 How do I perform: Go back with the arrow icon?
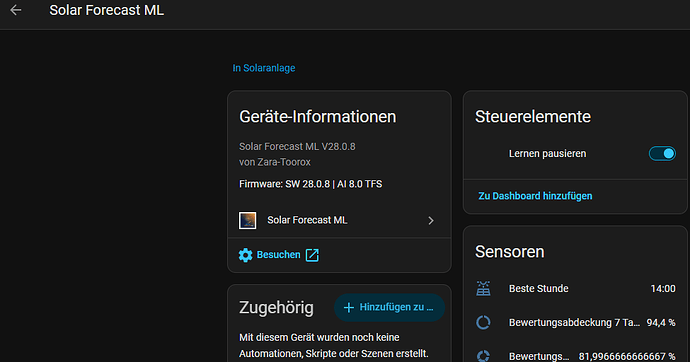click(16, 10)
